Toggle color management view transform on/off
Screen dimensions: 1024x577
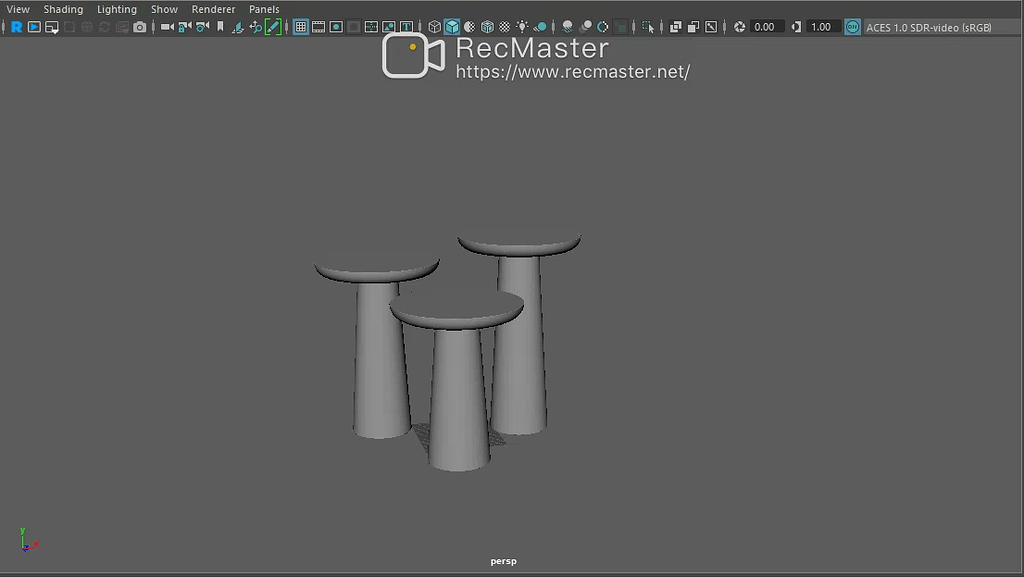click(x=852, y=27)
